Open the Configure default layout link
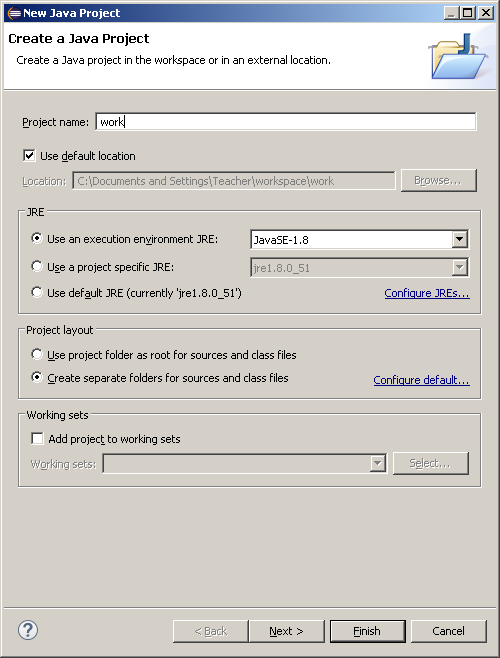Viewport: 500px width, 658px height. coord(421,380)
